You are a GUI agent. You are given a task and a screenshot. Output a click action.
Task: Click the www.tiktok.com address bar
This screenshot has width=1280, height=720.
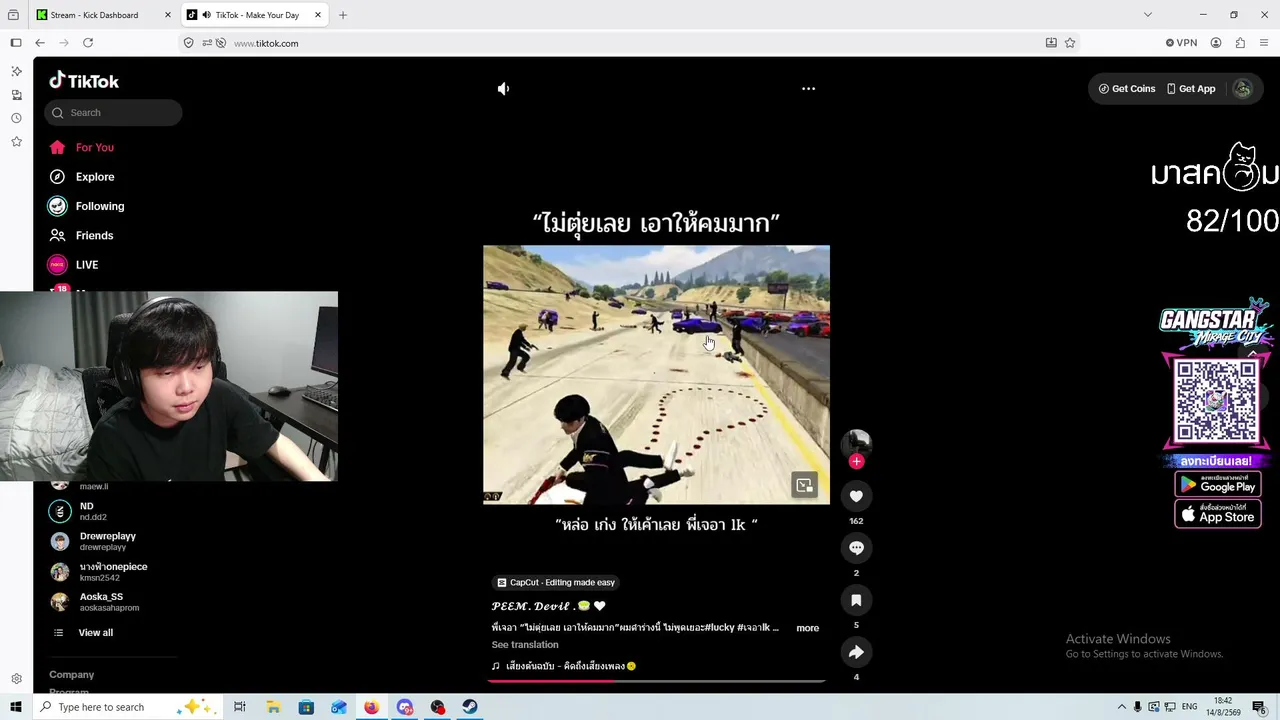pos(630,43)
